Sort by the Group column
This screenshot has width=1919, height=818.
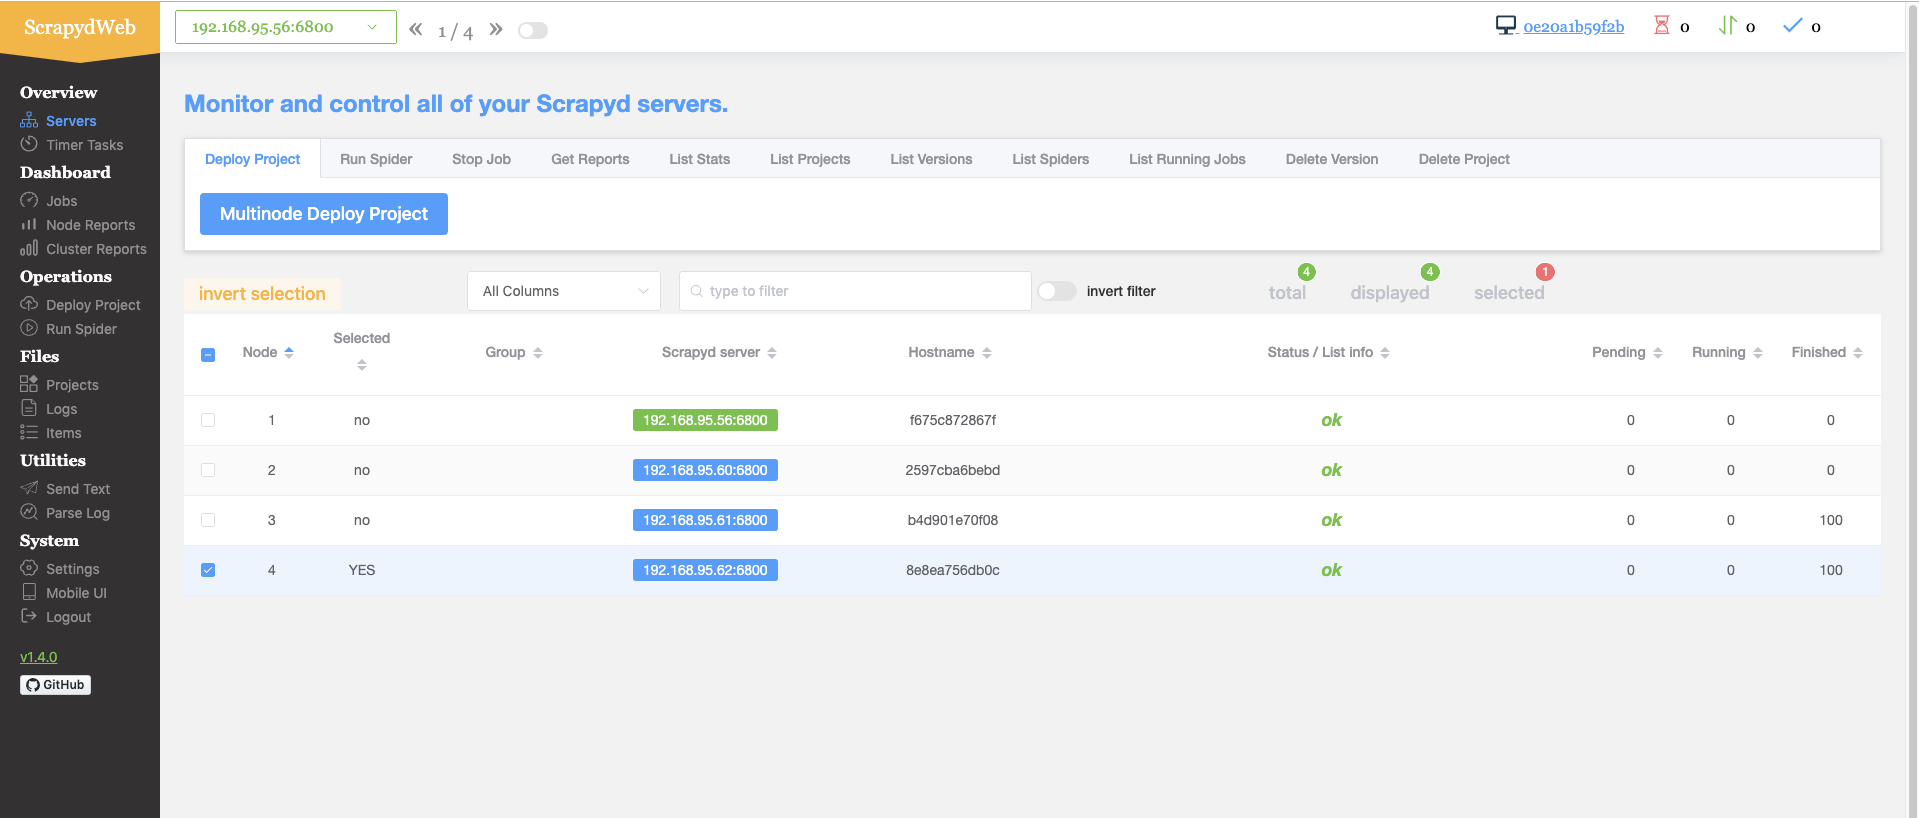tap(538, 353)
